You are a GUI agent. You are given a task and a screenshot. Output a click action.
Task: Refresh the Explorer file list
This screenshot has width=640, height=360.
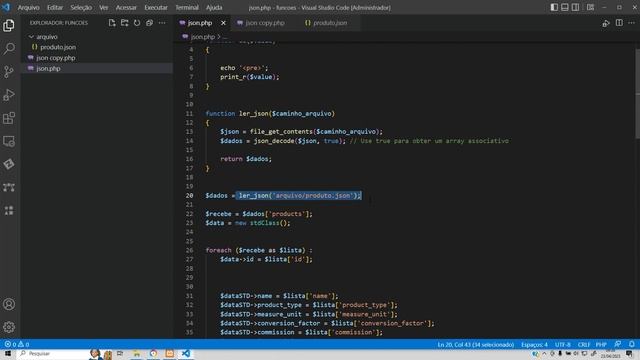137,23
